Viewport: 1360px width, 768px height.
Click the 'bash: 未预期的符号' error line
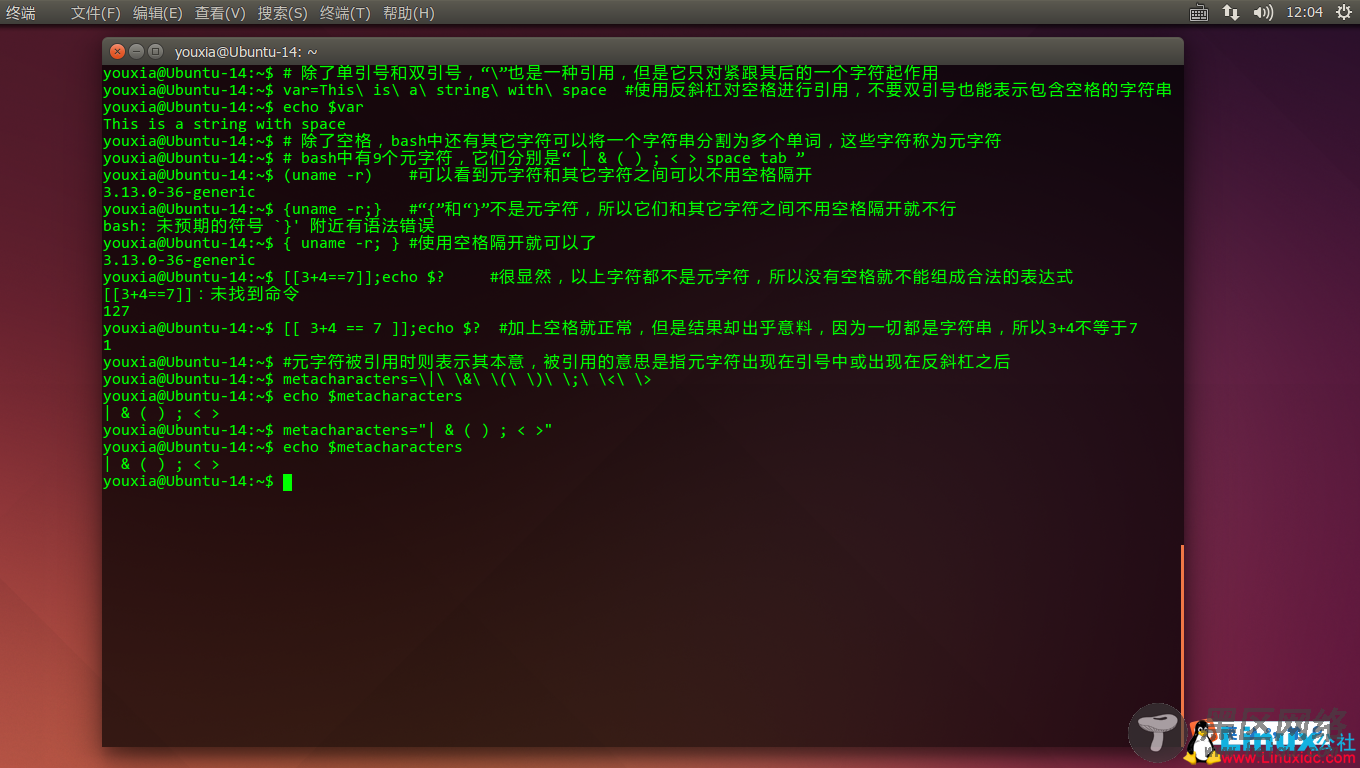(269, 226)
